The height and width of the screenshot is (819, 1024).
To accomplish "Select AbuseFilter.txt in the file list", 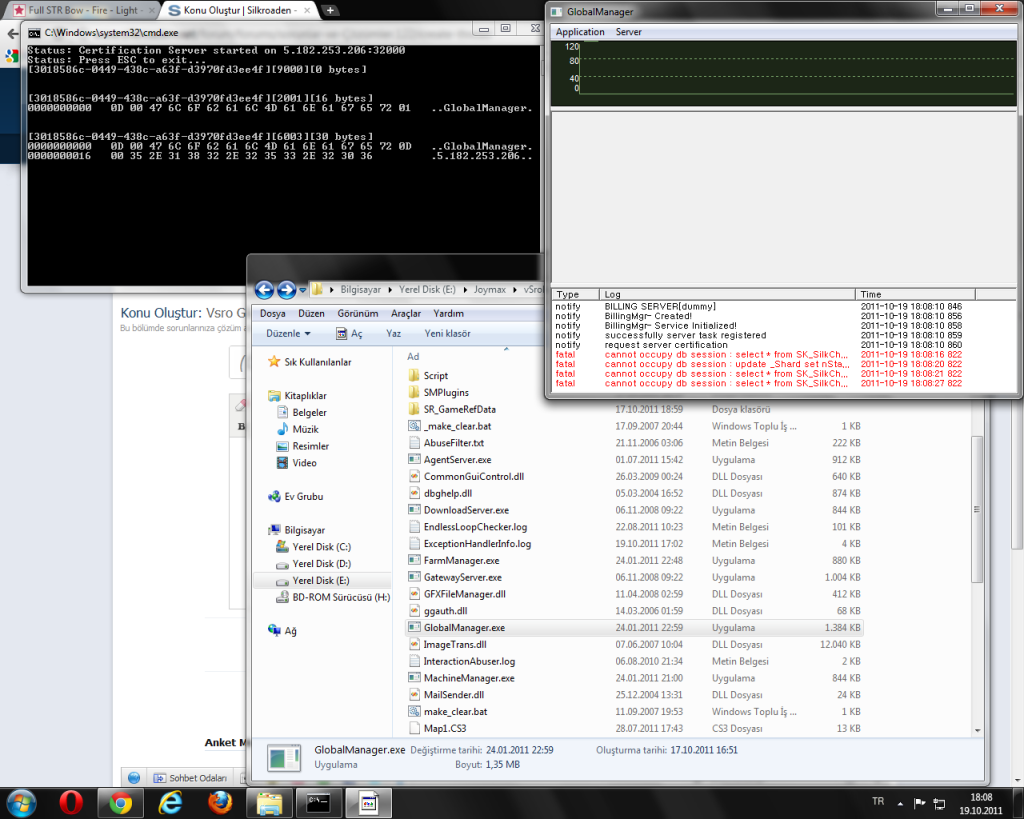I will click(453, 443).
